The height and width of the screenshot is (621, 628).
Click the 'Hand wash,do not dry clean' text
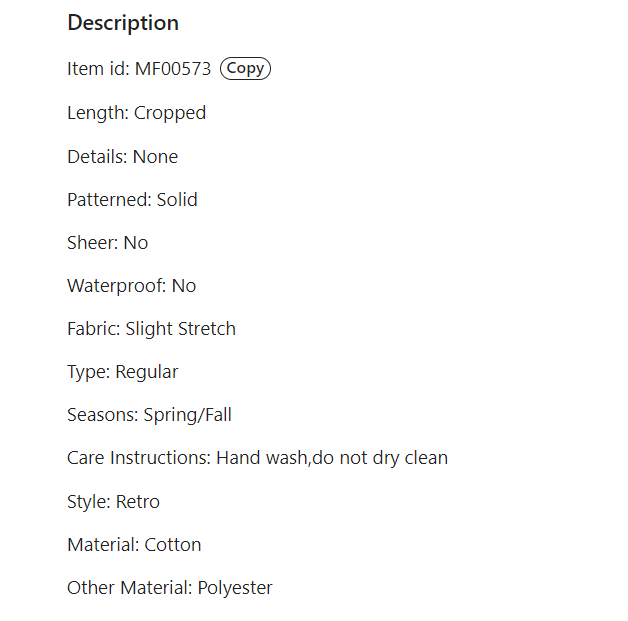(x=332, y=458)
